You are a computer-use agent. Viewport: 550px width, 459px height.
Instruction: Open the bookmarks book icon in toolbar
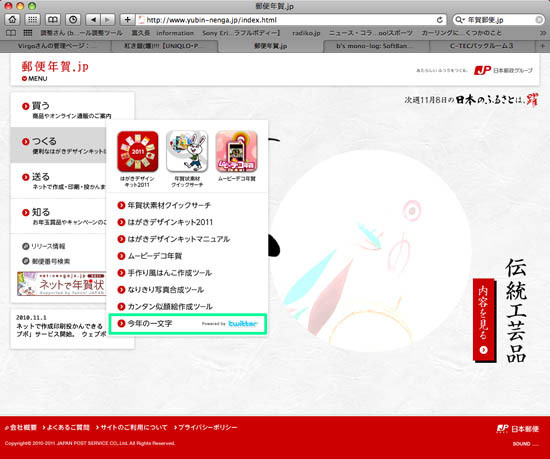tap(53, 20)
